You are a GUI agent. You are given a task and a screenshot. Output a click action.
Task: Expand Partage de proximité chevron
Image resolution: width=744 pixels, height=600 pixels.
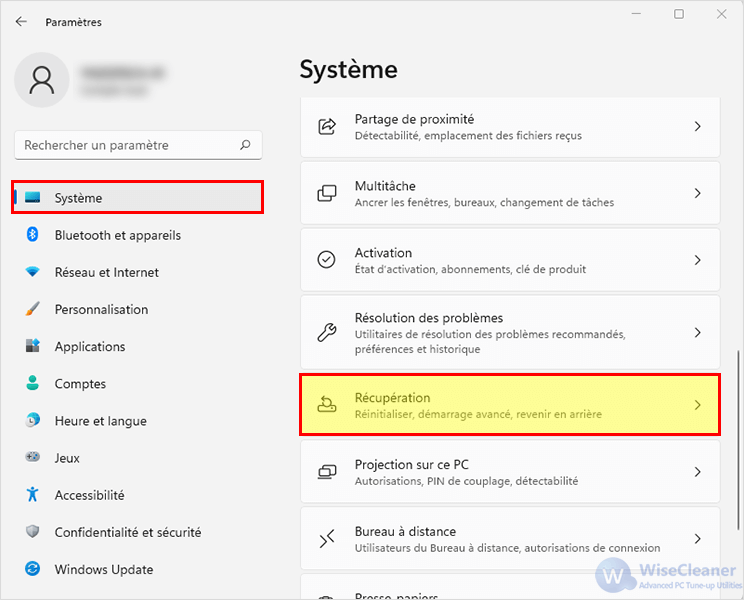pyautogui.click(x=698, y=126)
